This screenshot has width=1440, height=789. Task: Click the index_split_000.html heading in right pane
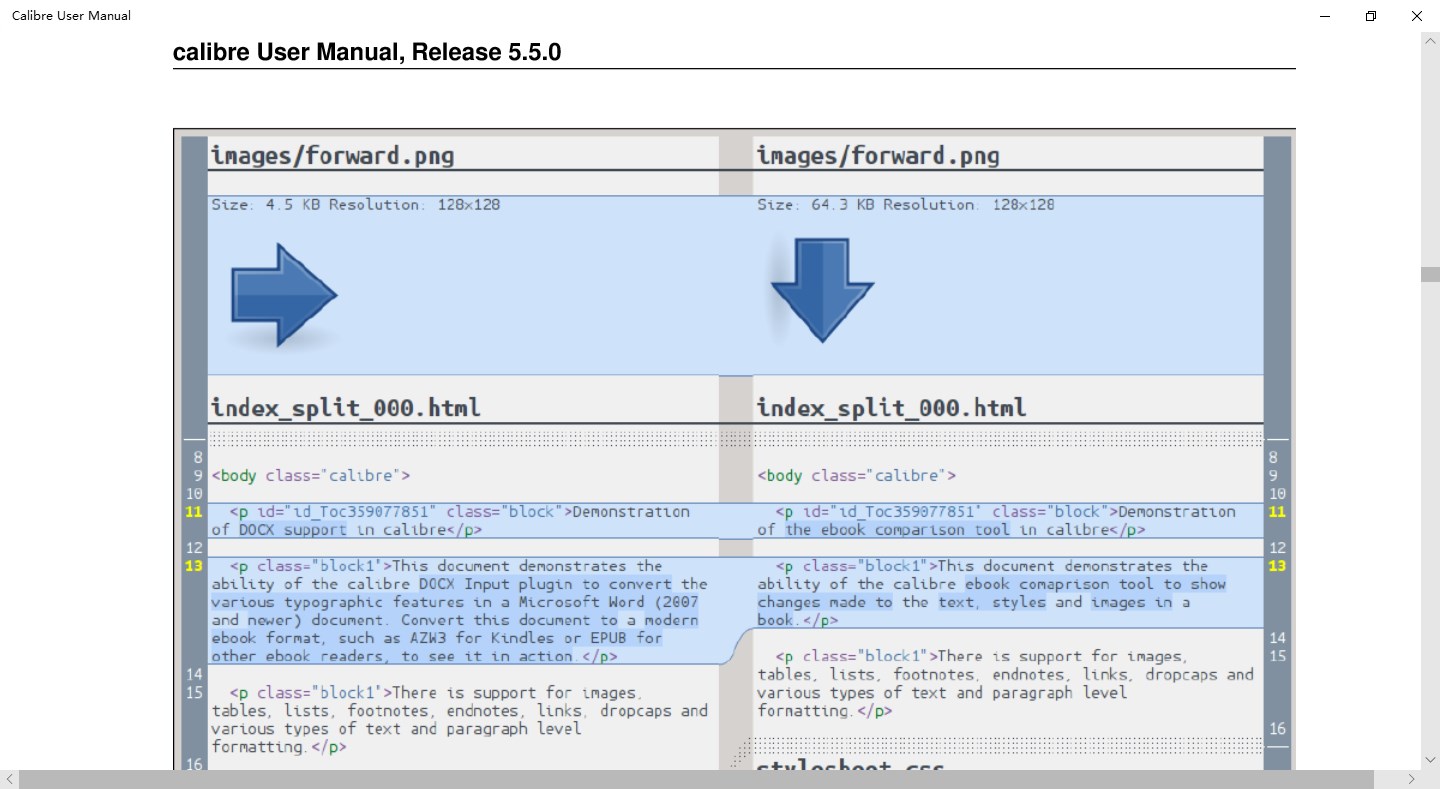[x=890, y=407]
